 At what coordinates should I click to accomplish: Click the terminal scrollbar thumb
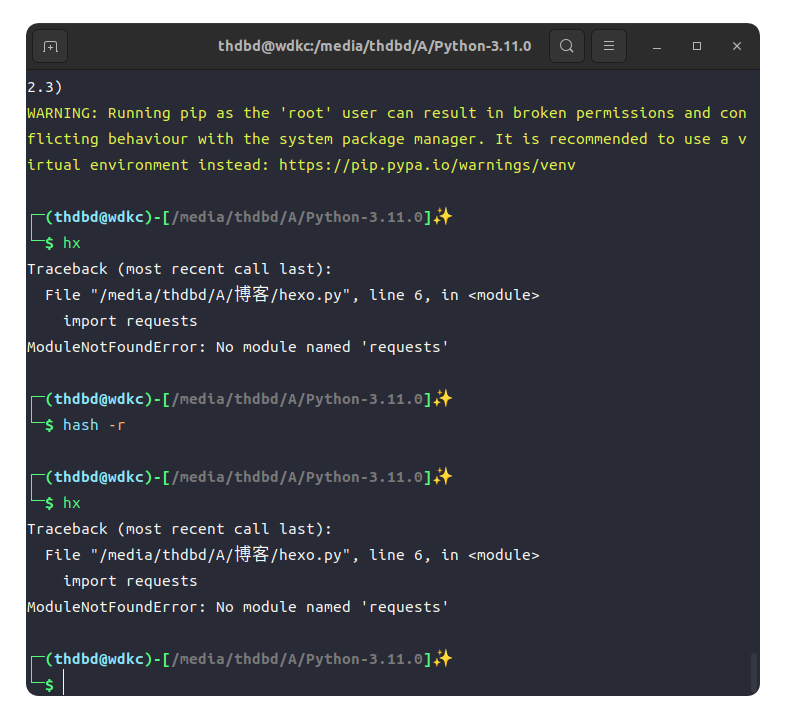coord(753,672)
